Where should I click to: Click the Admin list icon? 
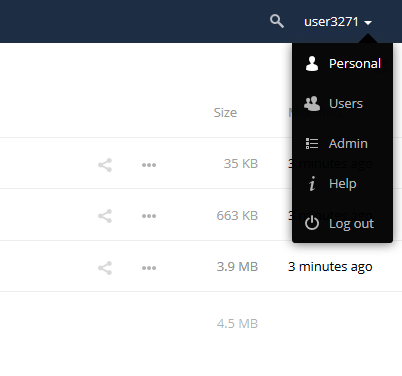click(x=312, y=143)
